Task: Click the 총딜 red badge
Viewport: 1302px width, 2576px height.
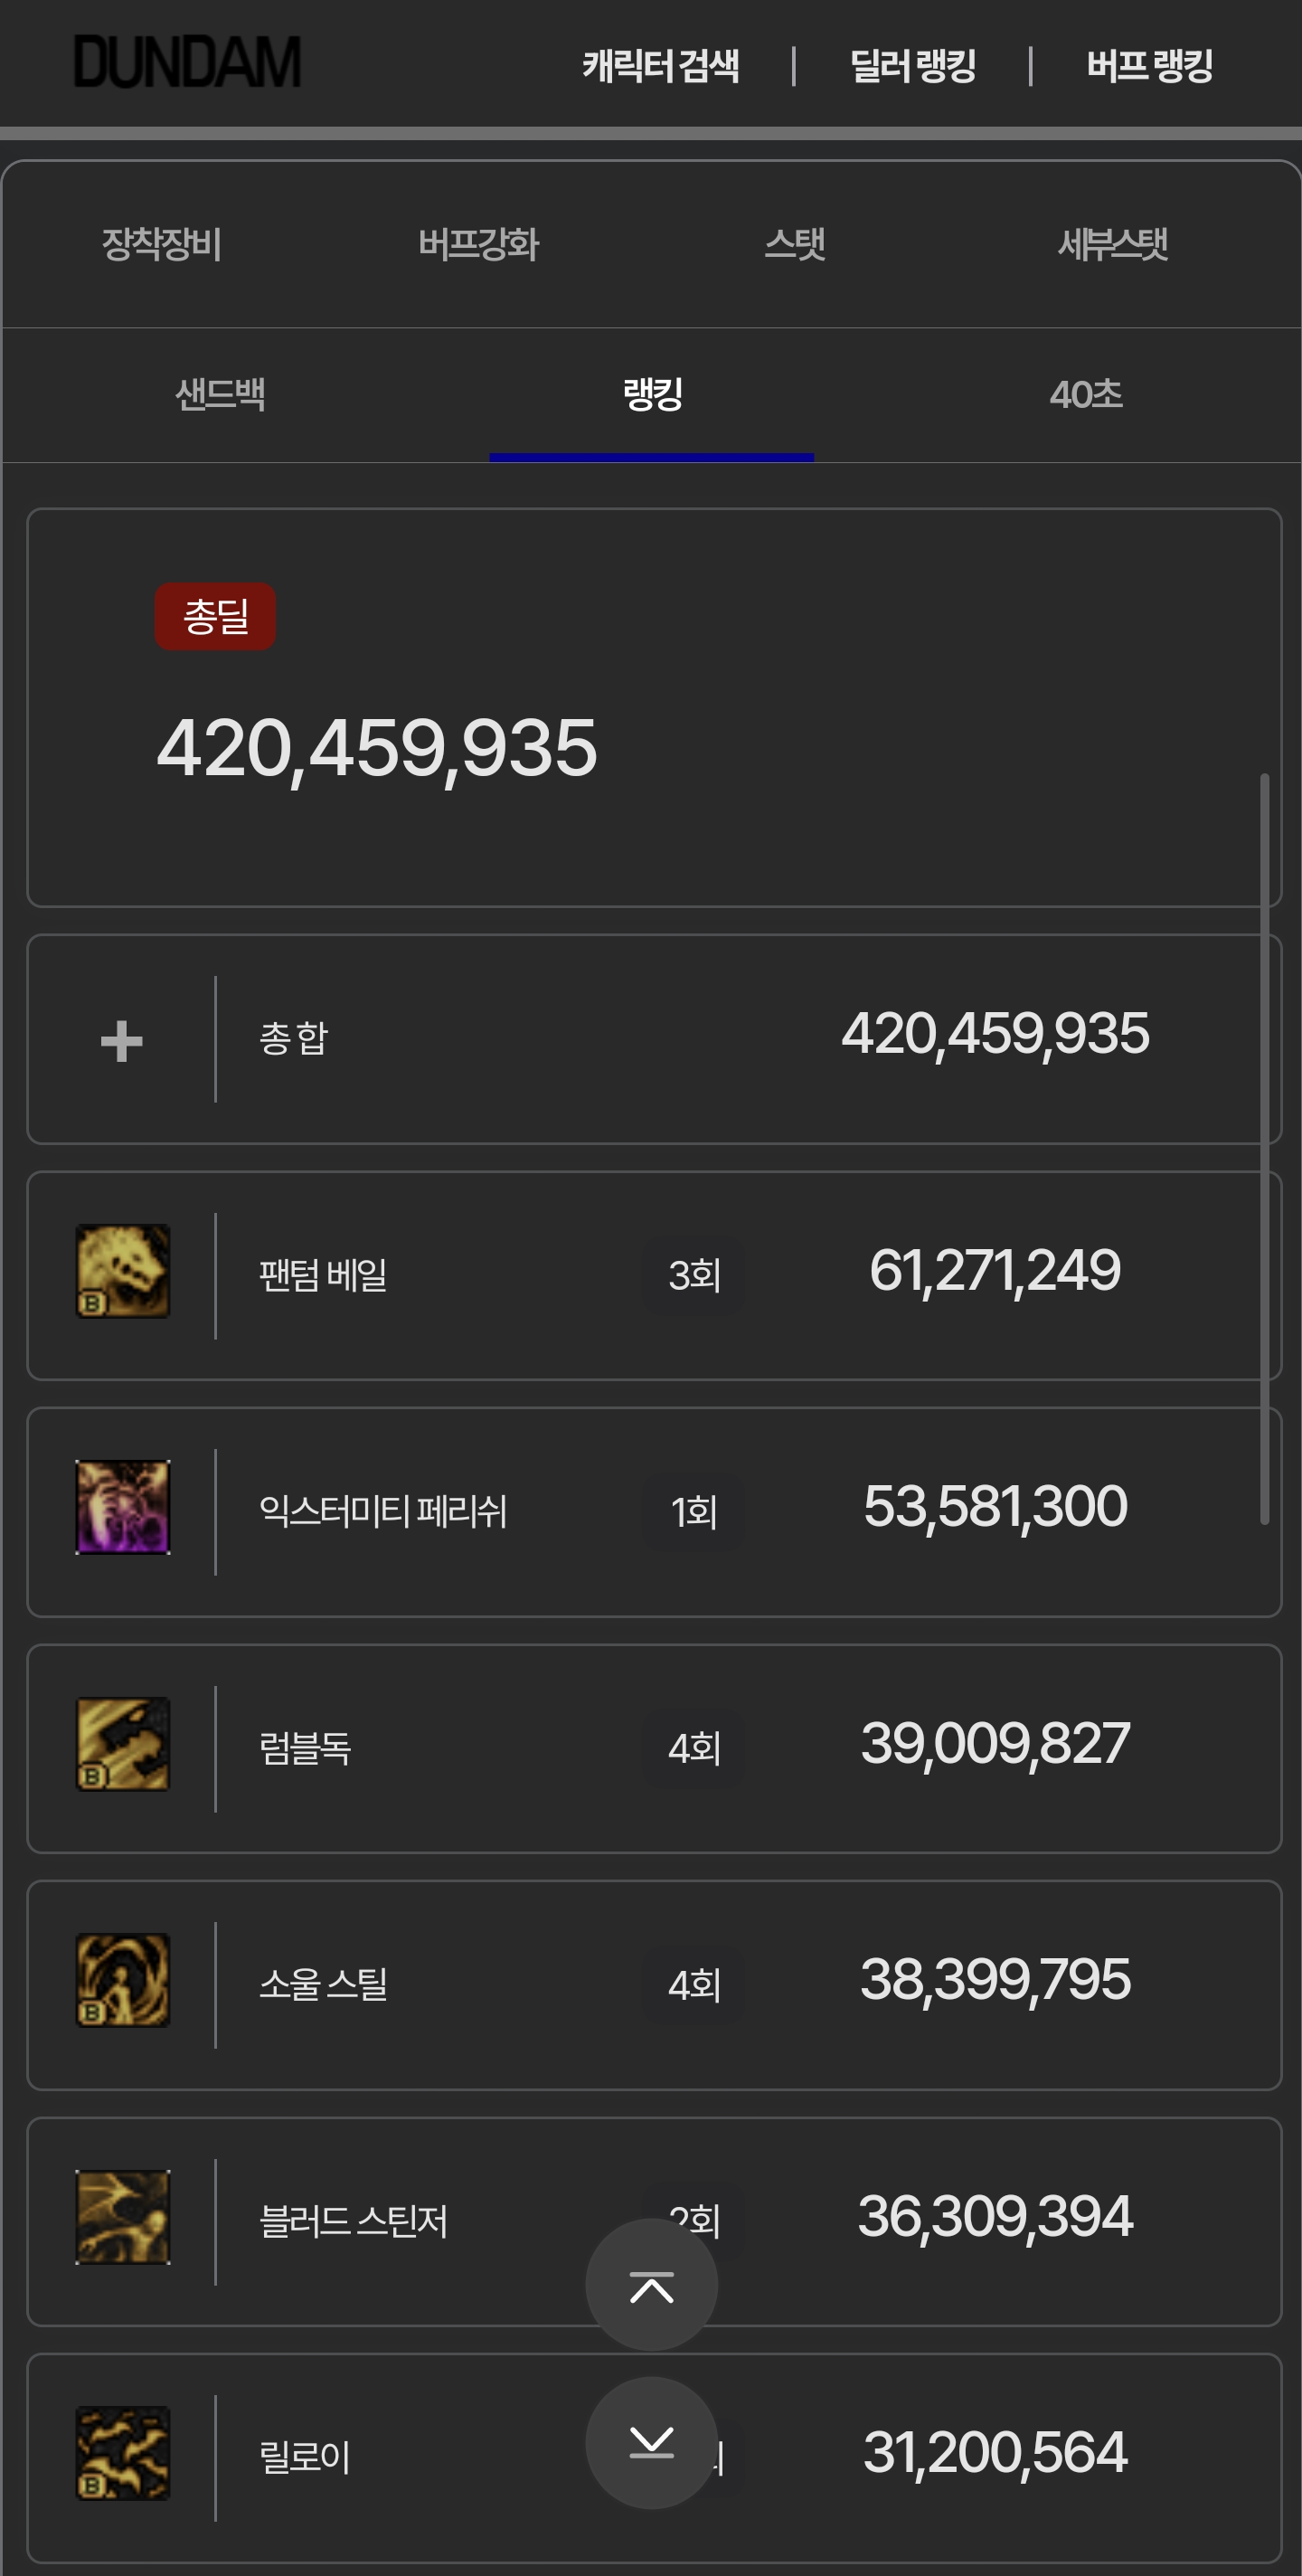Action: click(215, 616)
